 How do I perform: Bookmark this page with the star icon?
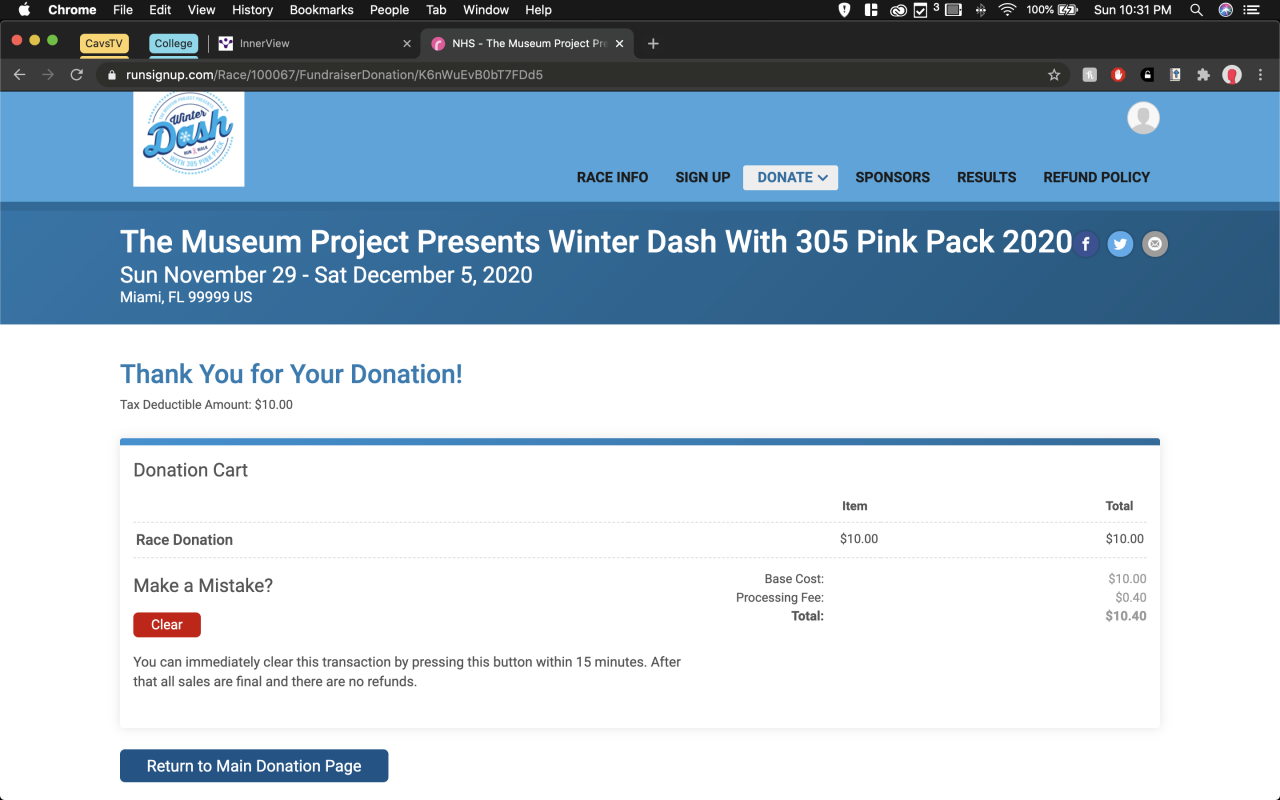(x=1053, y=75)
